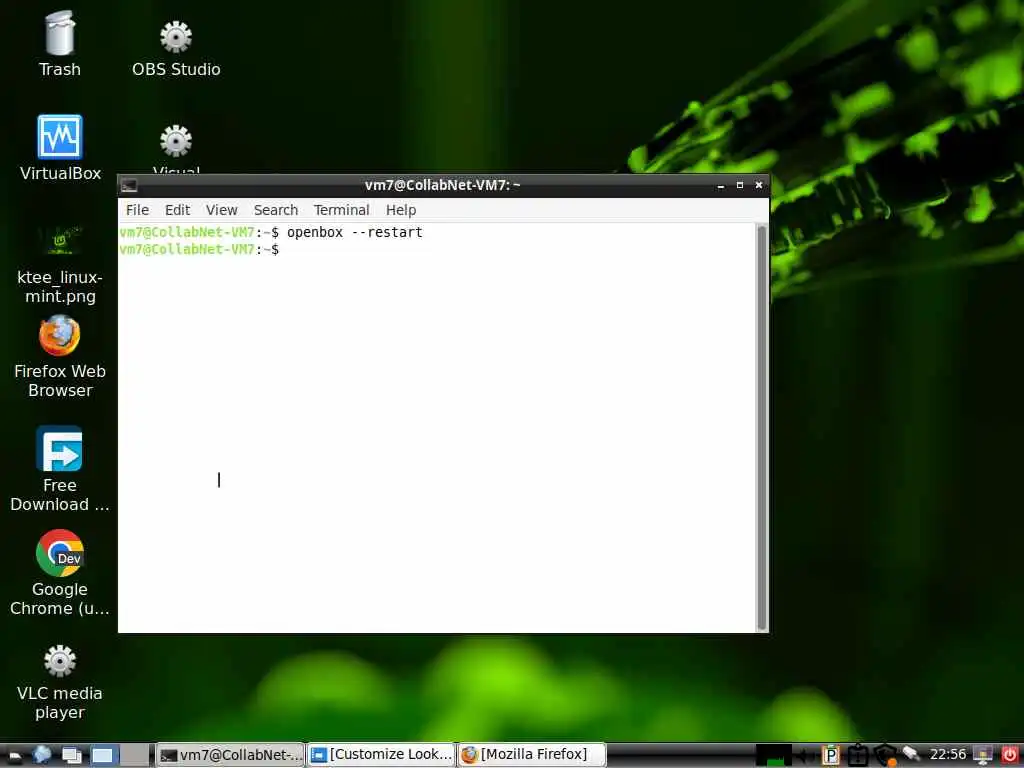Image resolution: width=1024 pixels, height=768 pixels.
Task: Click the show desktop windows icon in the panel
Action: tap(71, 756)
